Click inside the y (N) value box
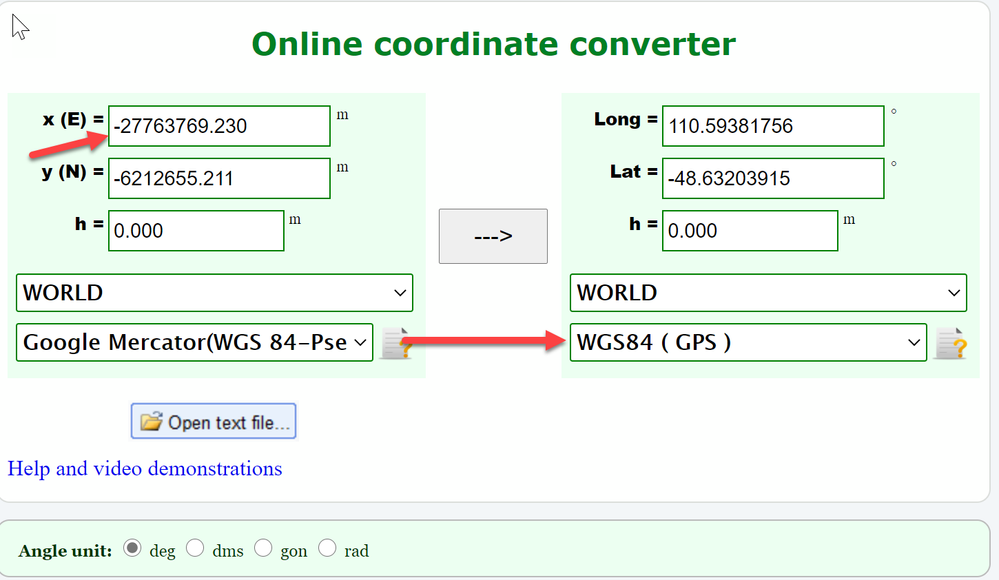The height and width of the screenshot is (580, 999). [x=218, y=178]
